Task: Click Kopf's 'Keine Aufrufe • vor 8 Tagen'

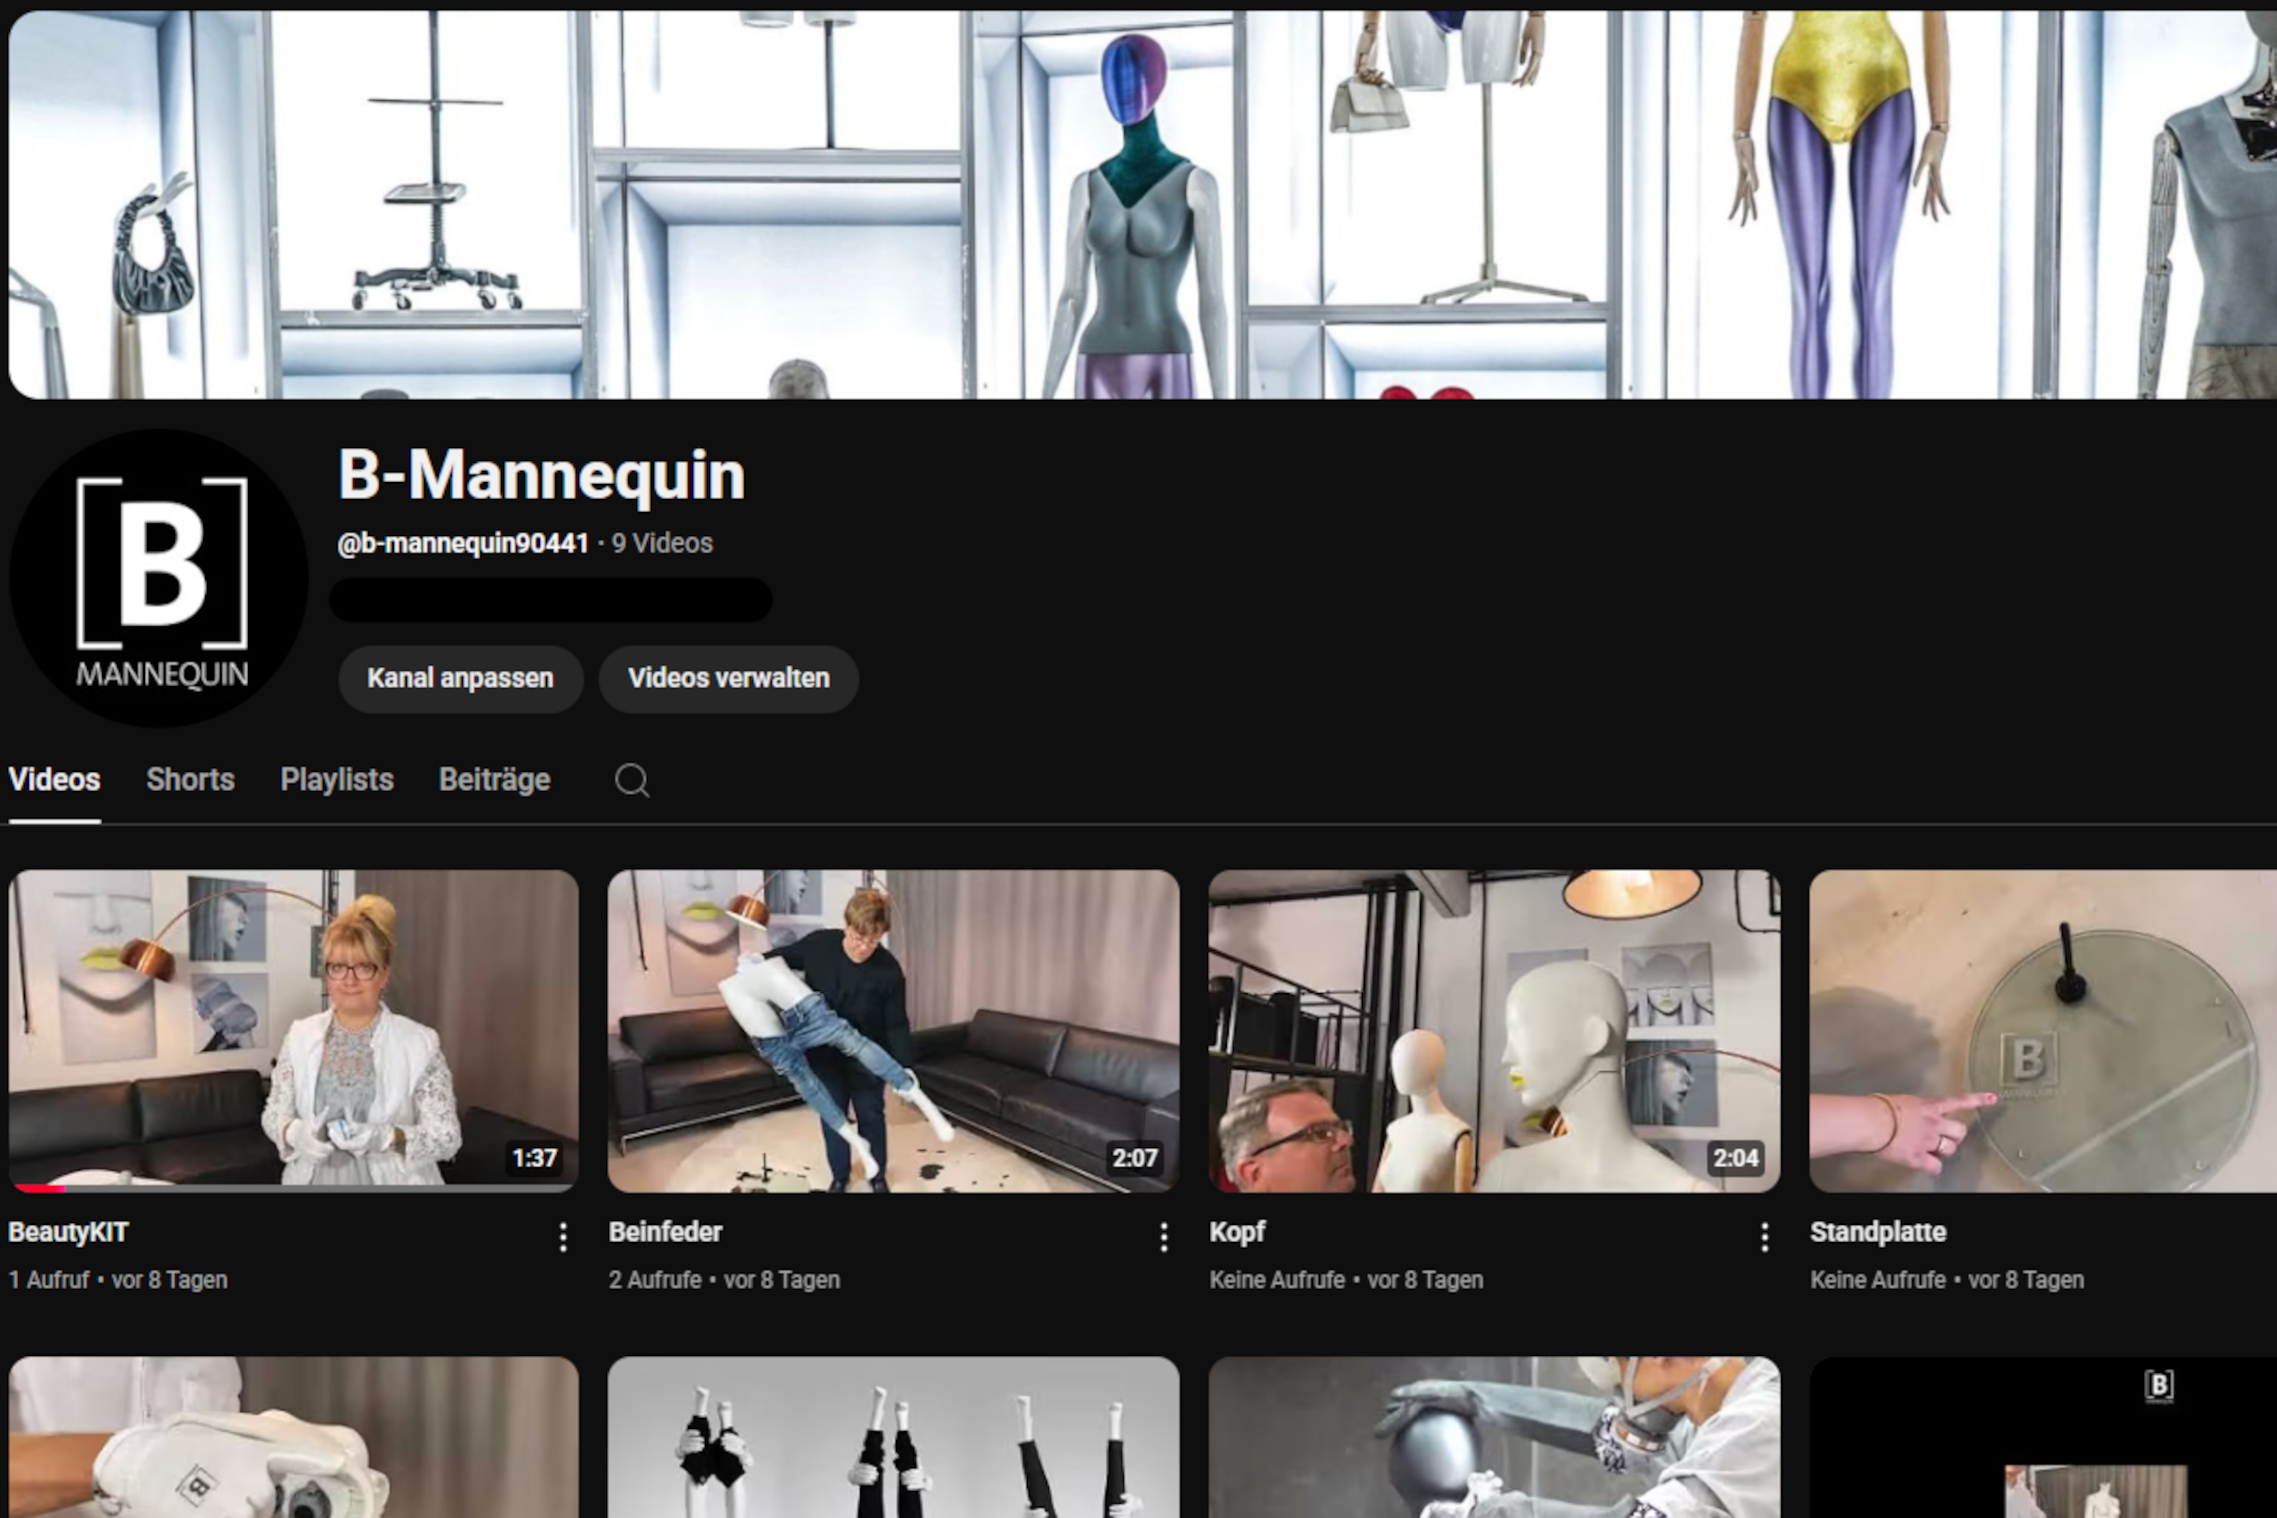Action: tap(1346, 1280)
